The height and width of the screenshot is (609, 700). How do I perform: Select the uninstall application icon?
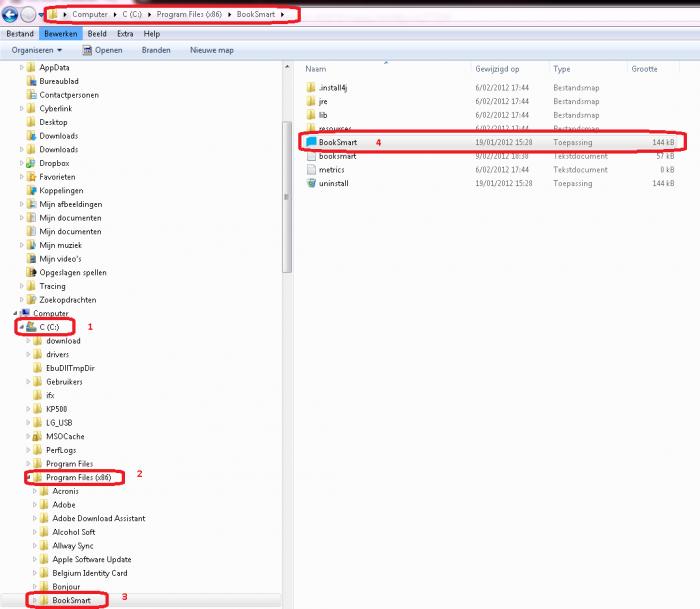pyautogui.click(x=311, y=183)
